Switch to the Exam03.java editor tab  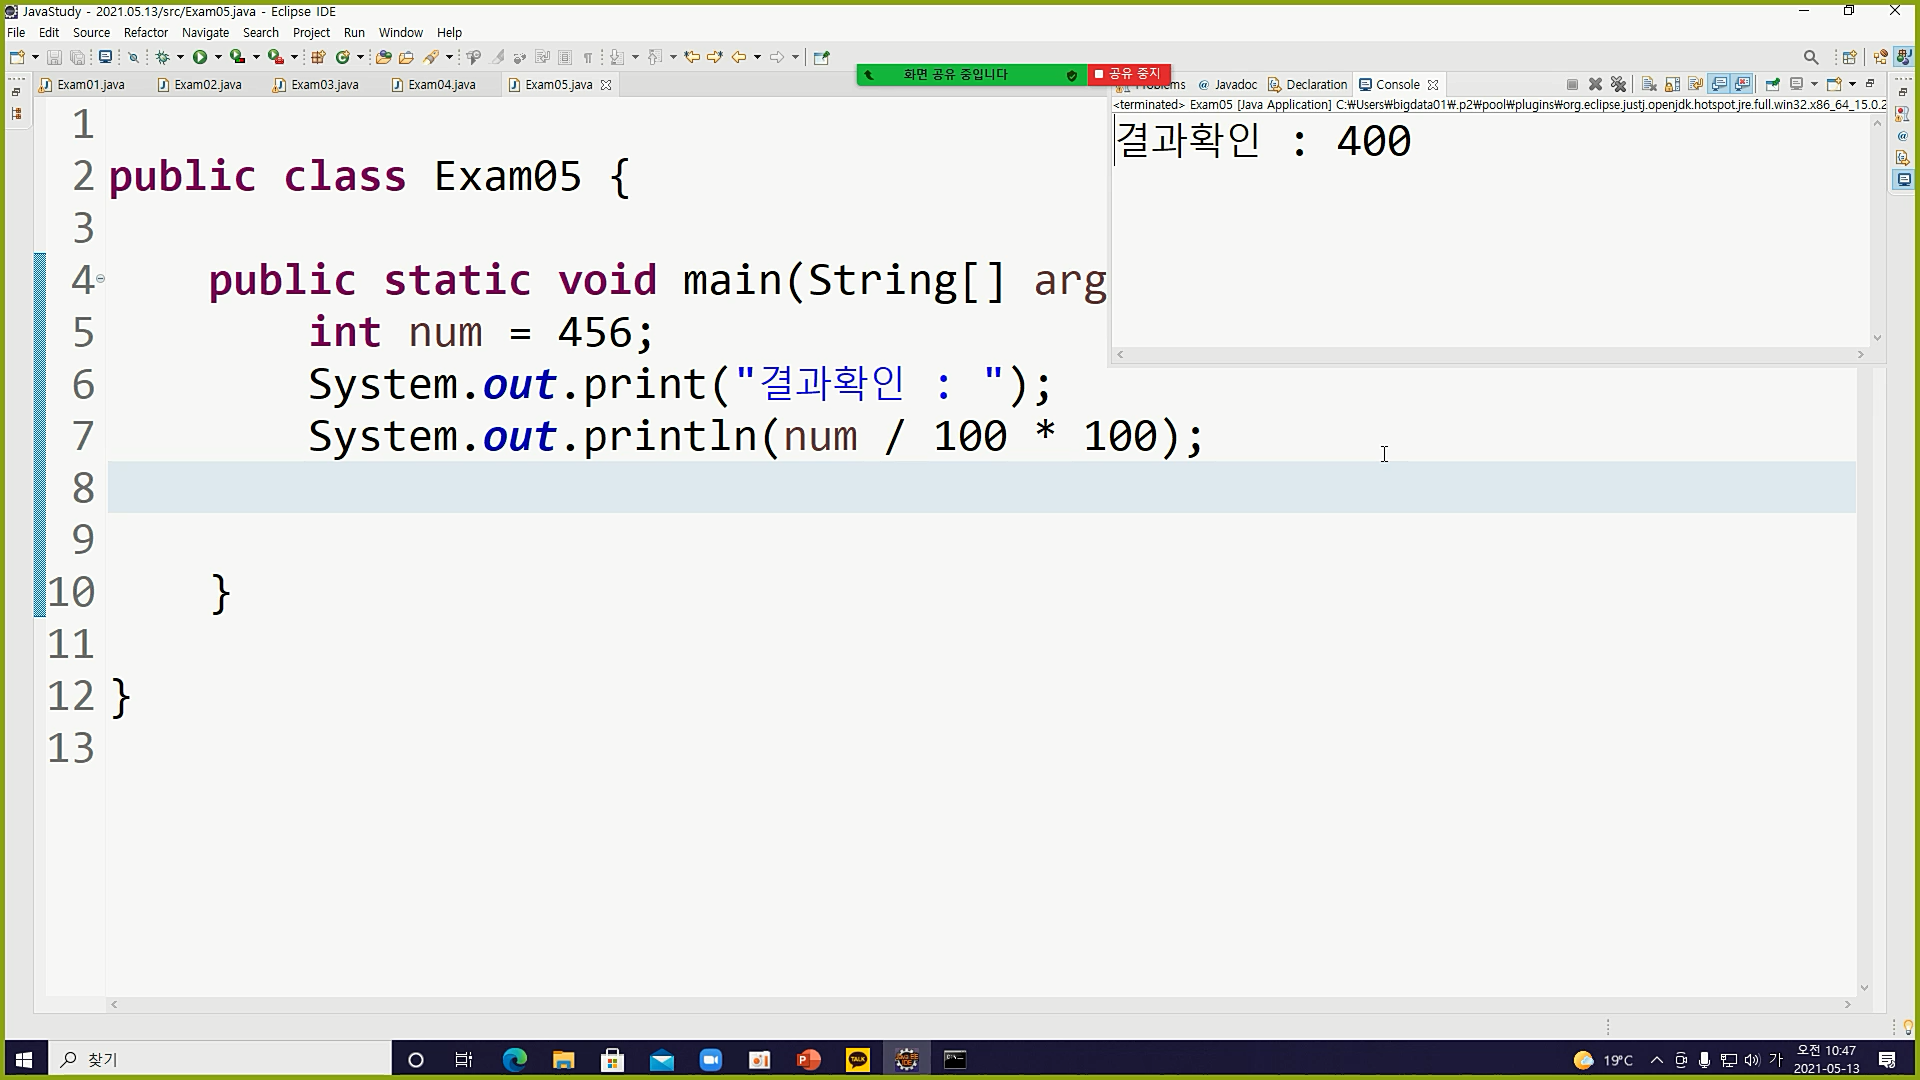pos(324,85)
